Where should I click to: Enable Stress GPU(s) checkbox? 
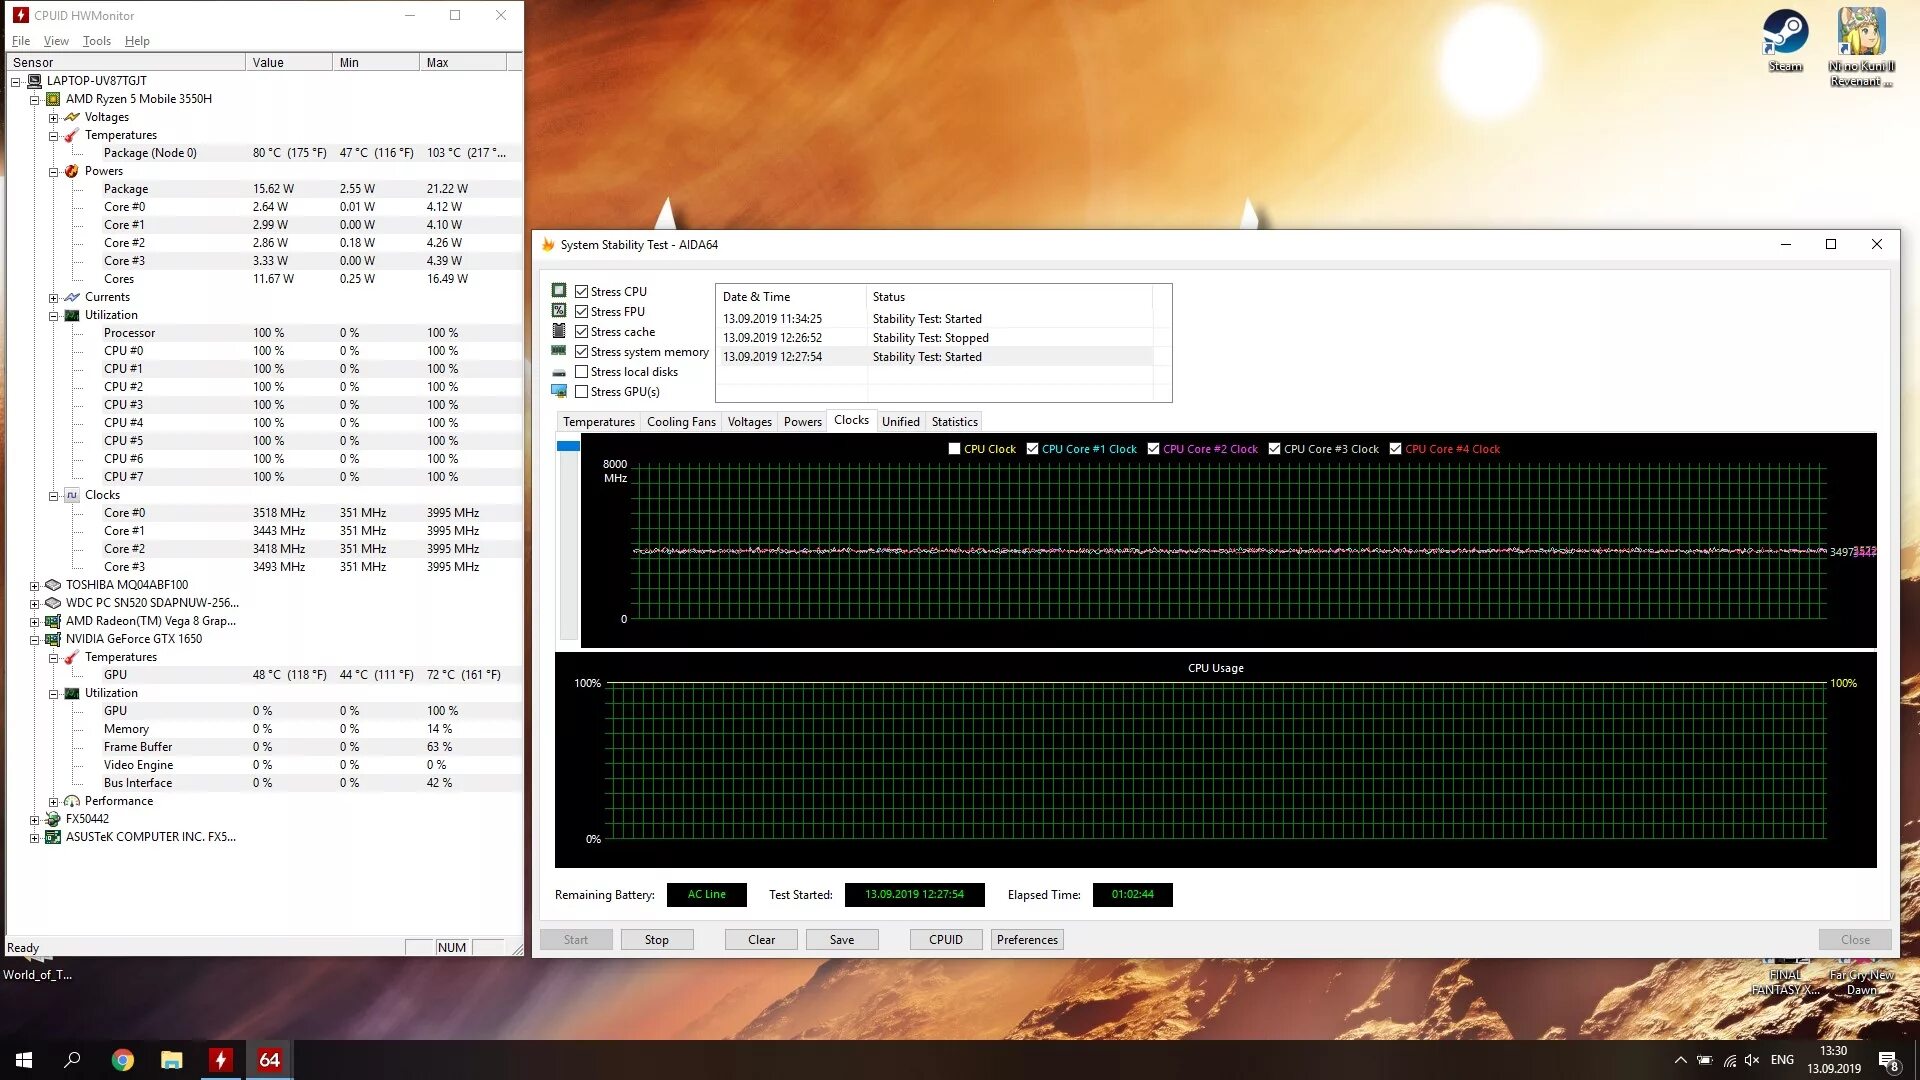pos(581,392)
